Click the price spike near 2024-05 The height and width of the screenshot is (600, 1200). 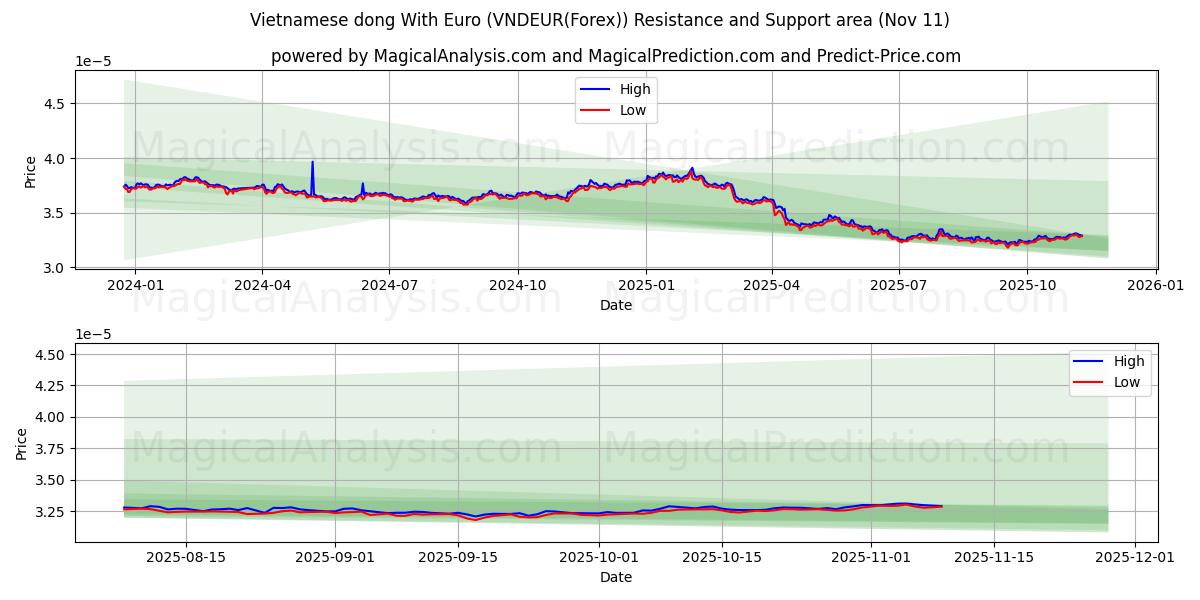[312, 162]
